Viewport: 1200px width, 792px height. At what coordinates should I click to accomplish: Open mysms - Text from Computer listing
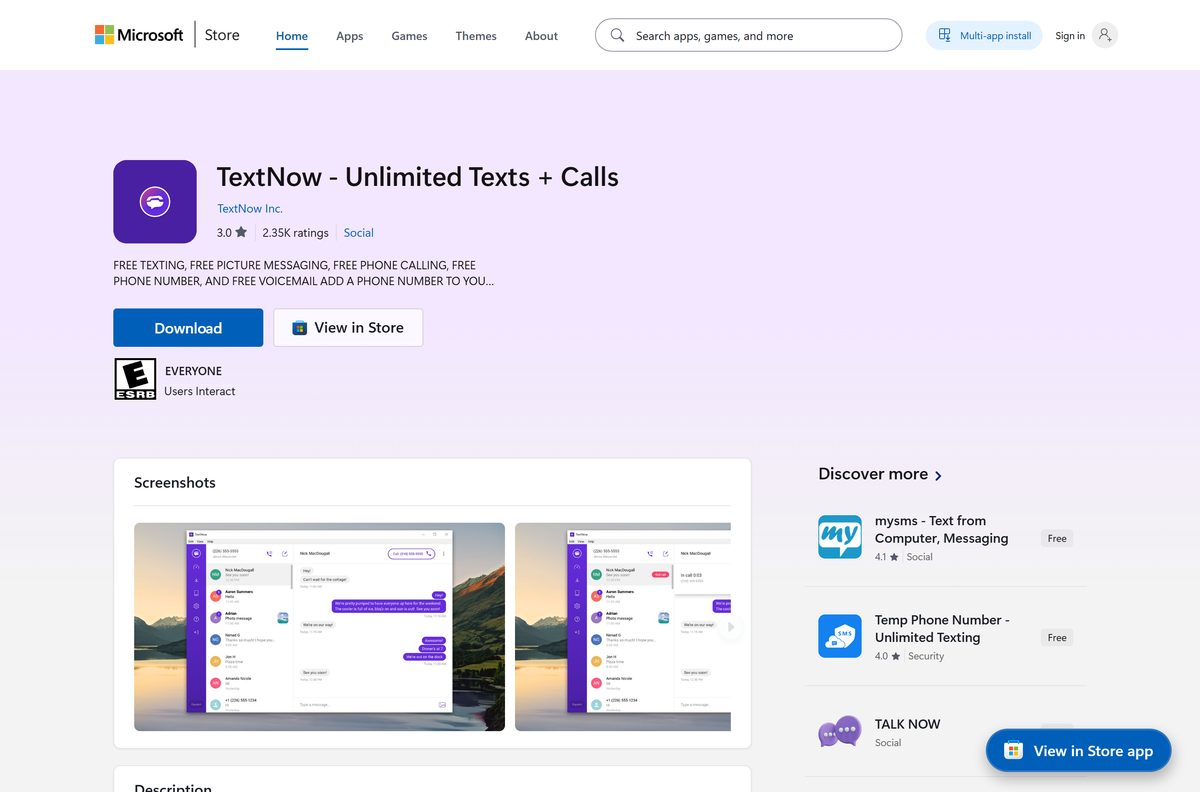pos(941,529)
